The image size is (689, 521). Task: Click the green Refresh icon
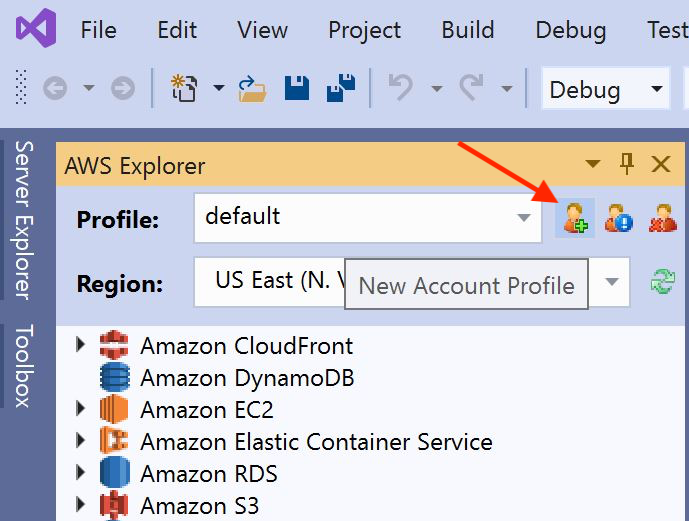pos(662,282)
